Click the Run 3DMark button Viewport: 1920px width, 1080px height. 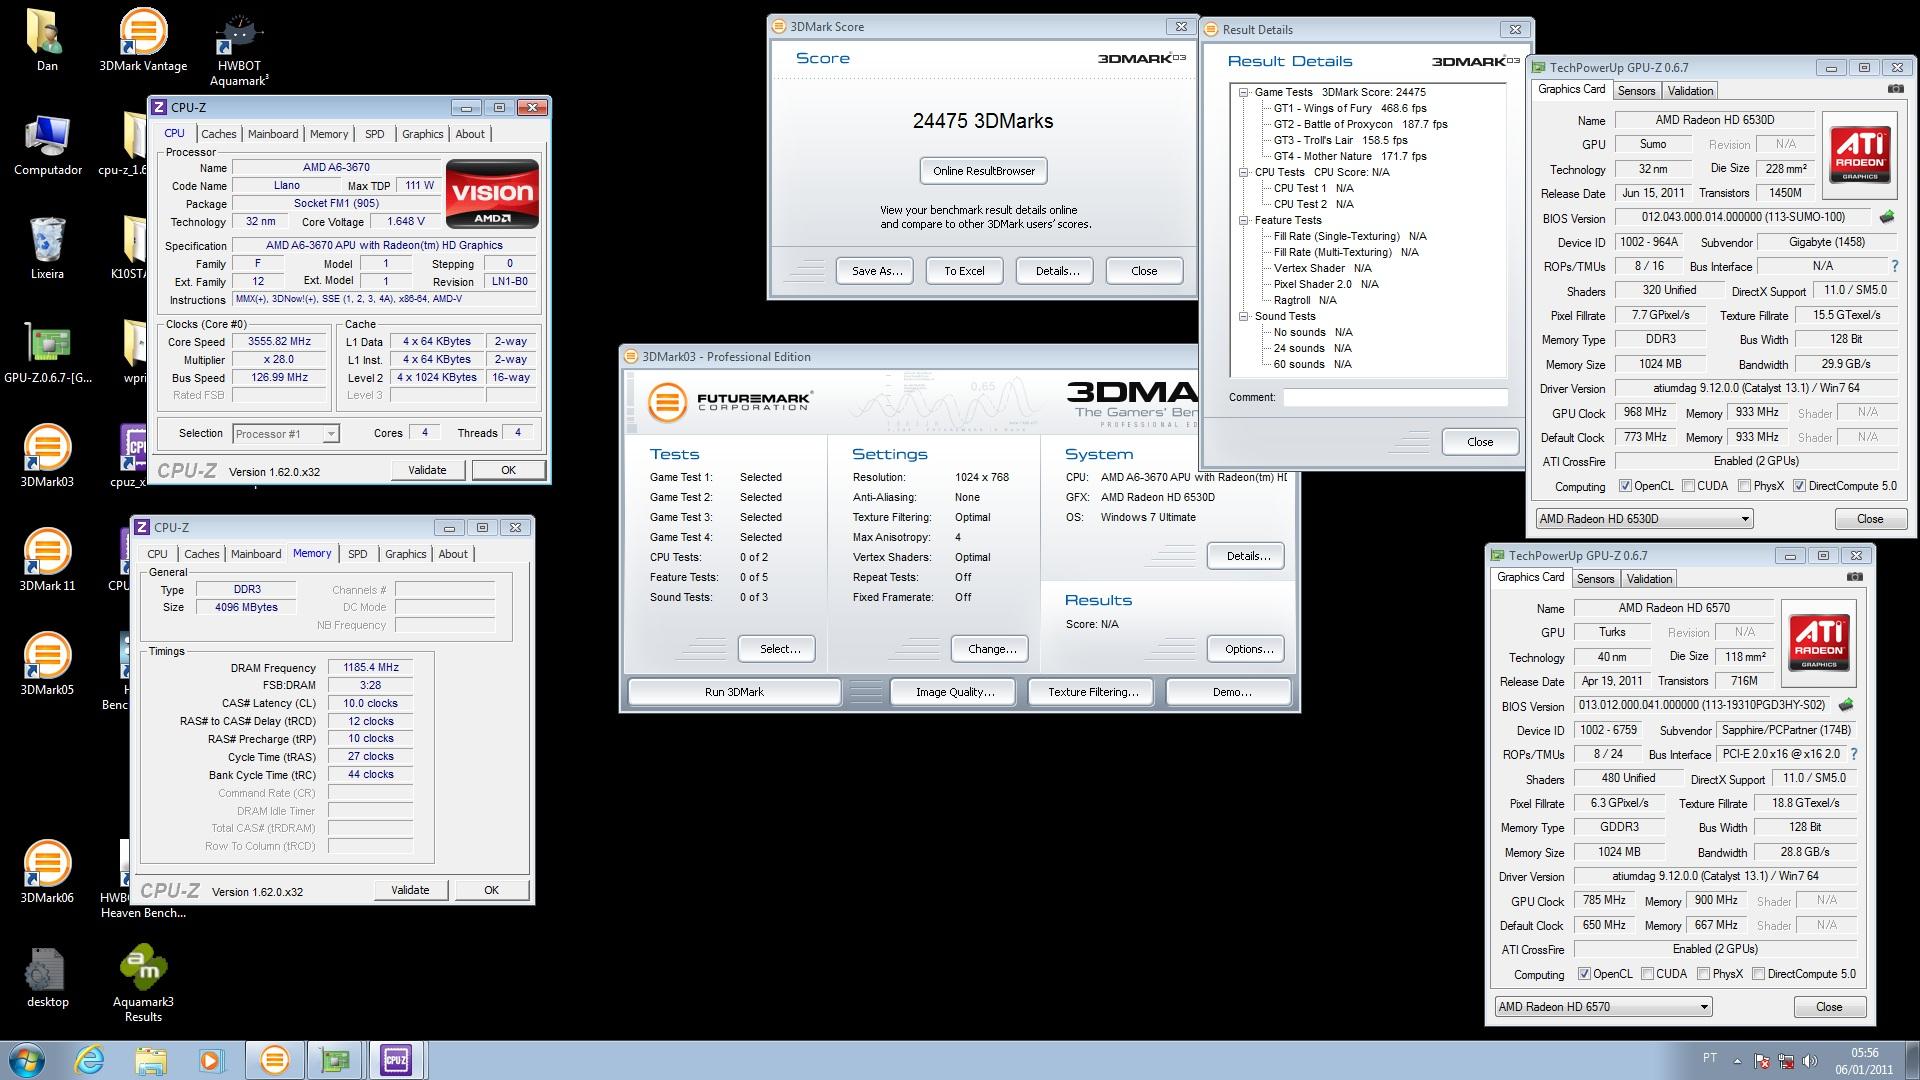pos(734,692)
